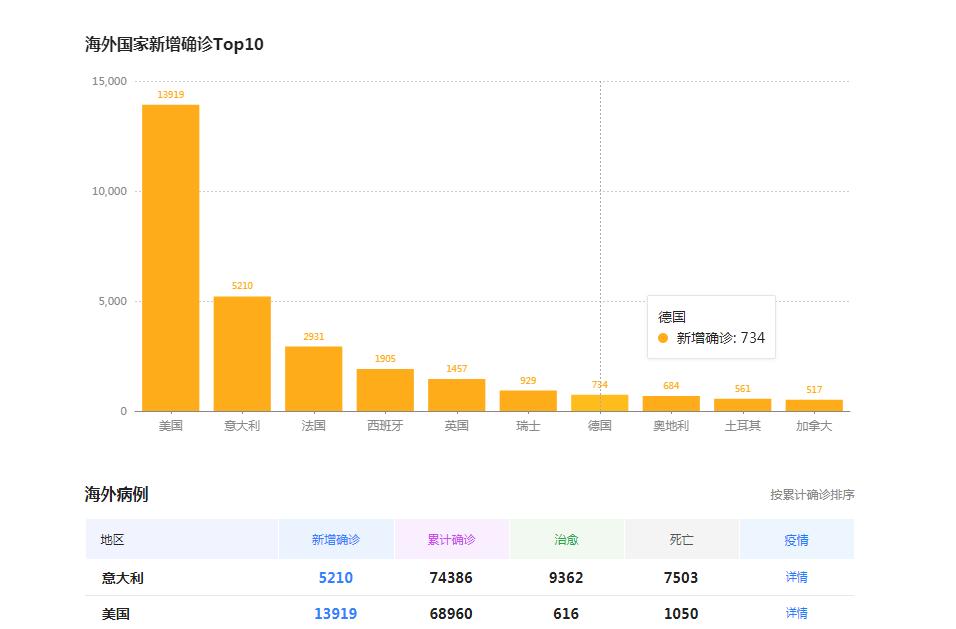
Task: Click the 死亡 column header
Action: [x=681, y=539]
